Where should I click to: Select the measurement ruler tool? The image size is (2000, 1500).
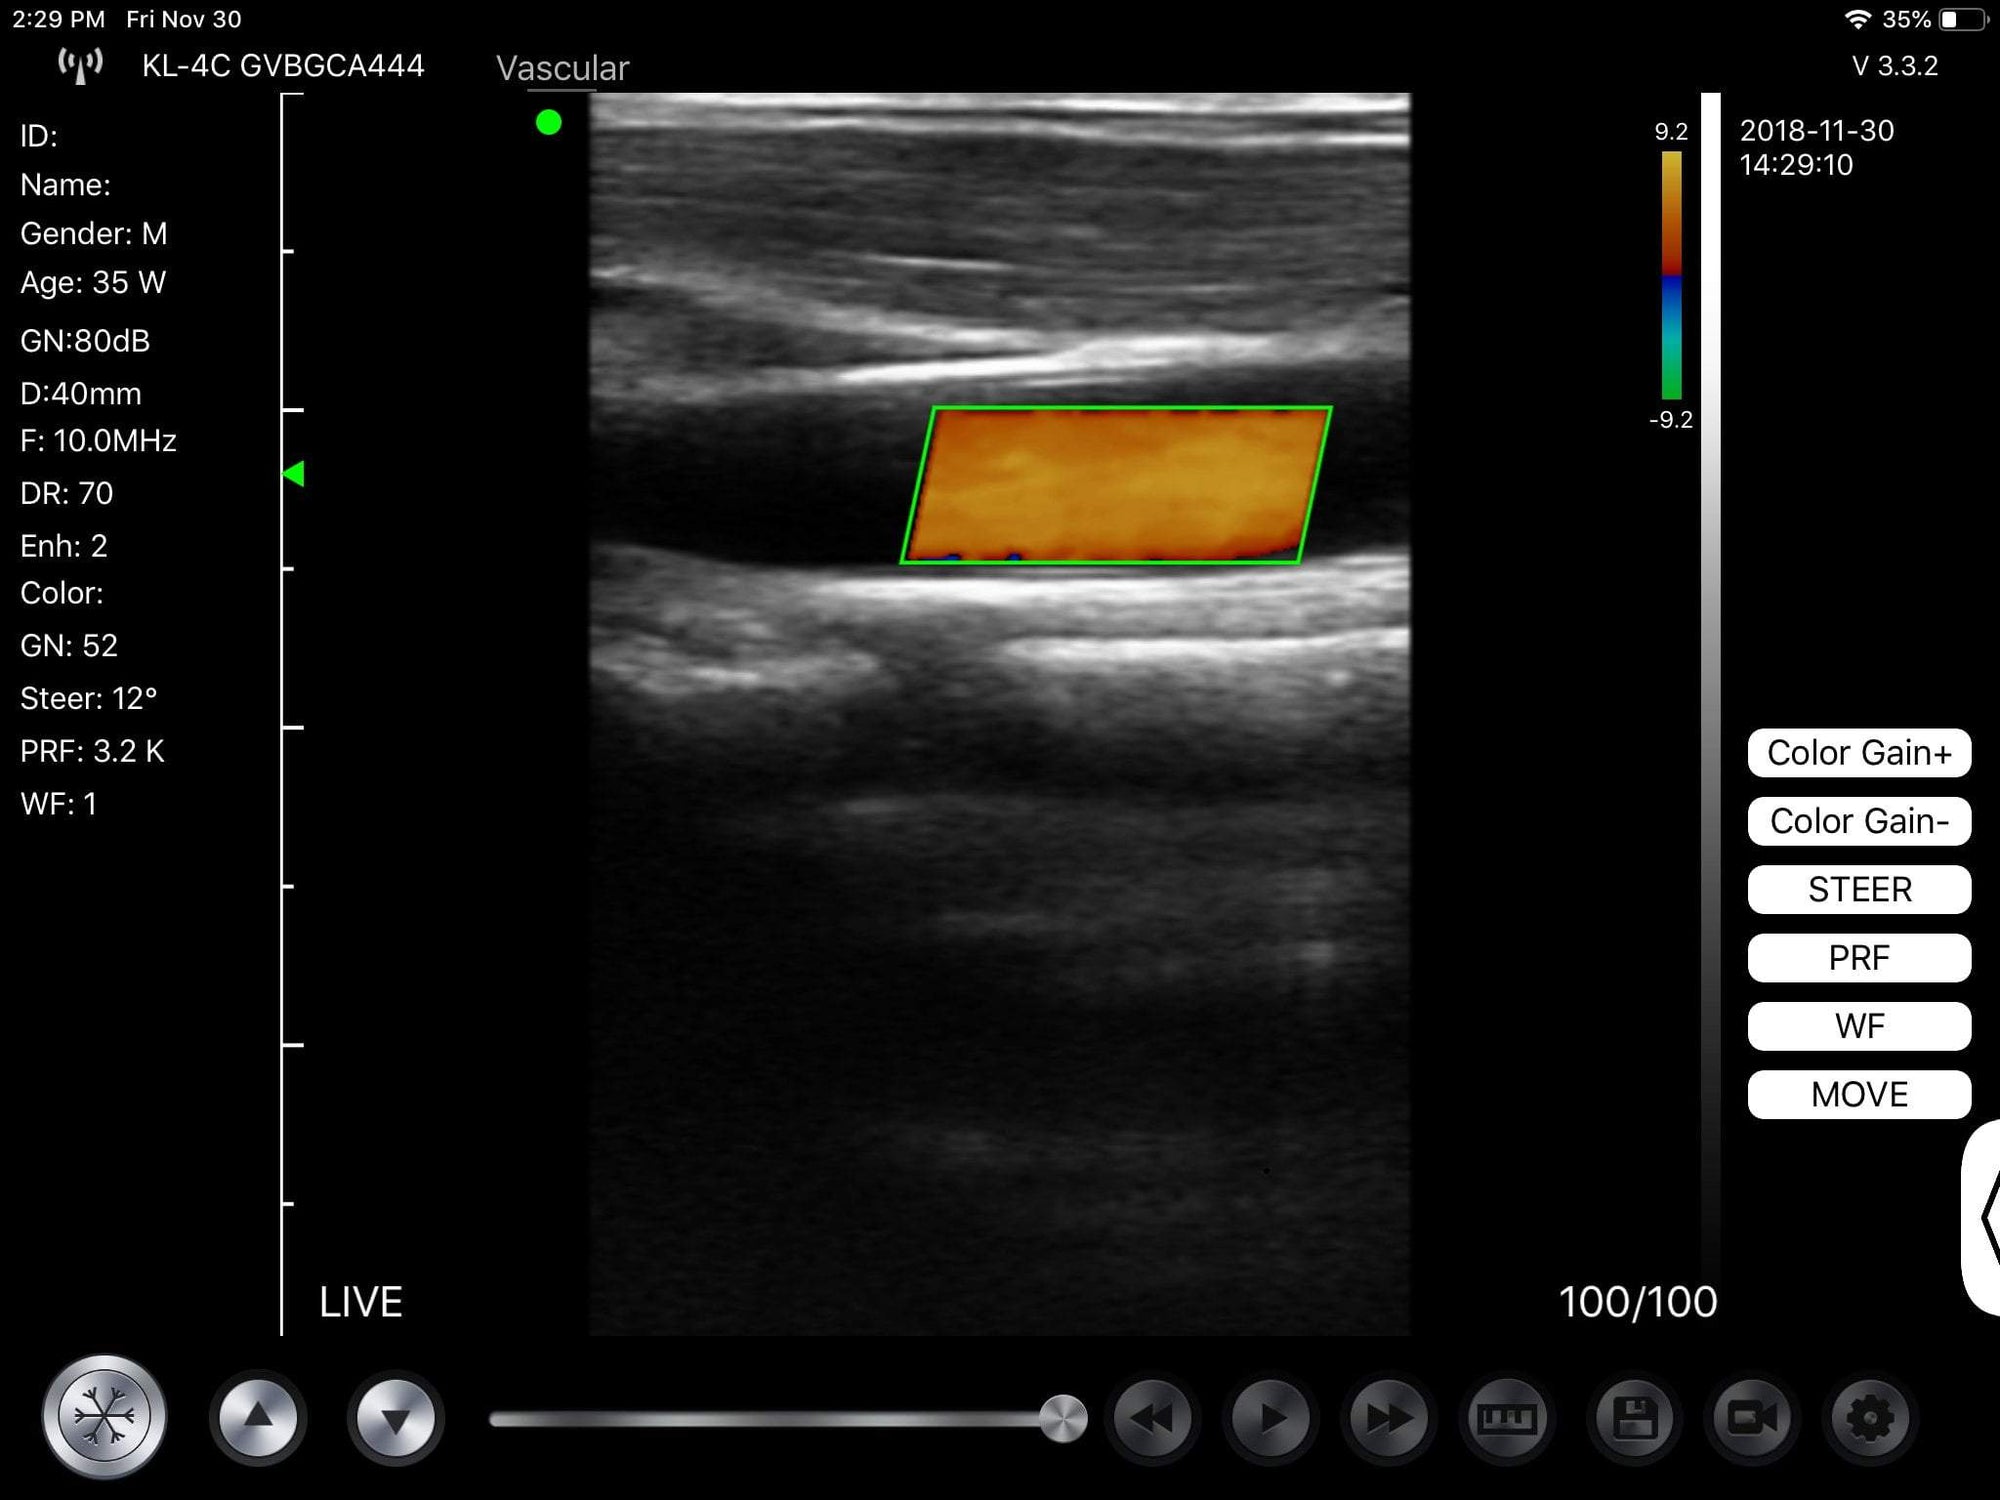coord(1508,1415)
